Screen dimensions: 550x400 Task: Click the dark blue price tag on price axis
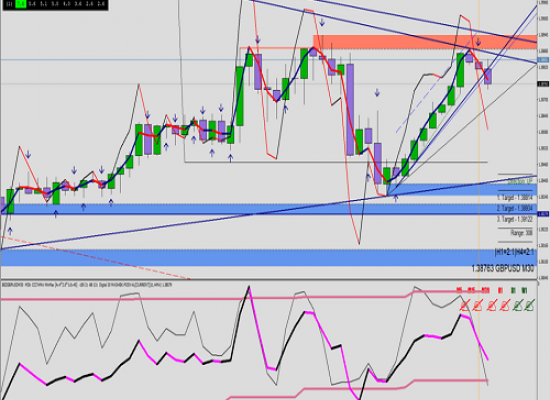point(543,214)
